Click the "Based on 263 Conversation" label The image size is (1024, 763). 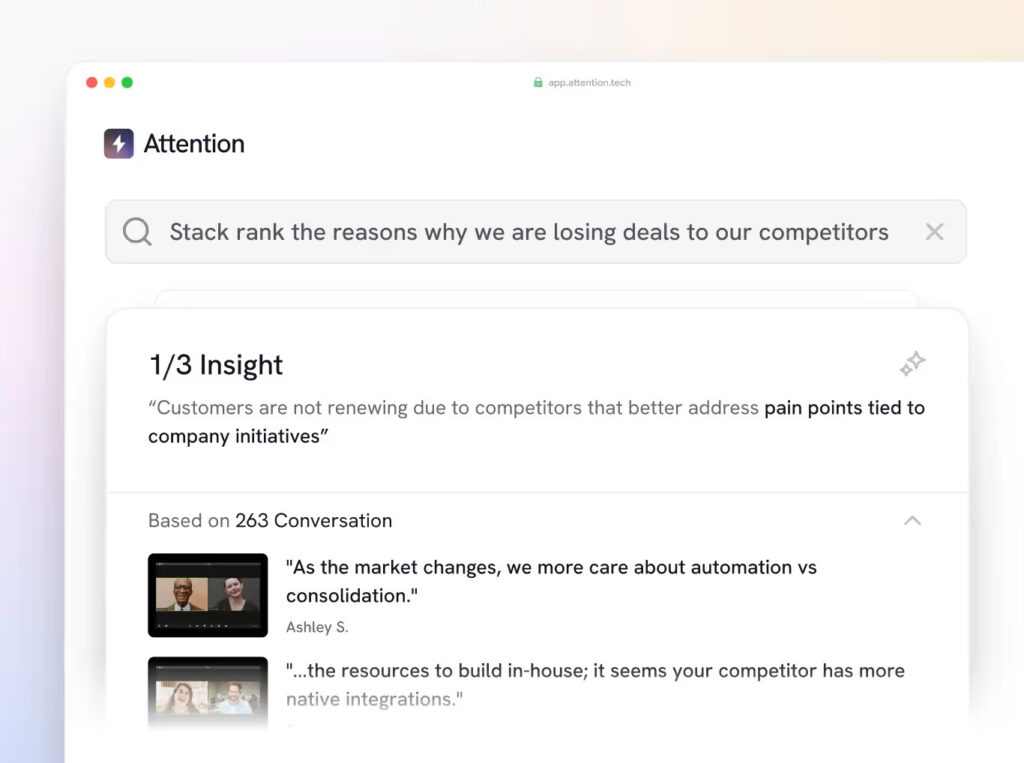(270, 521)
